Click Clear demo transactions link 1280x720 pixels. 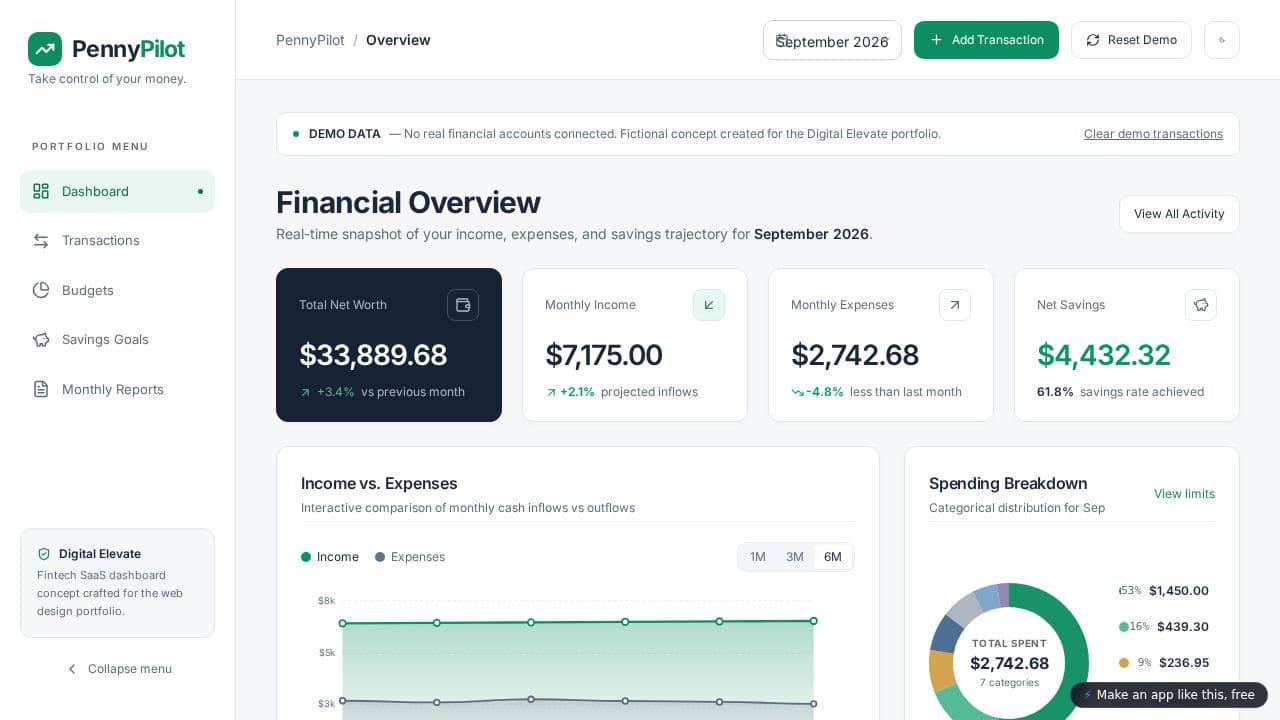1153,134
